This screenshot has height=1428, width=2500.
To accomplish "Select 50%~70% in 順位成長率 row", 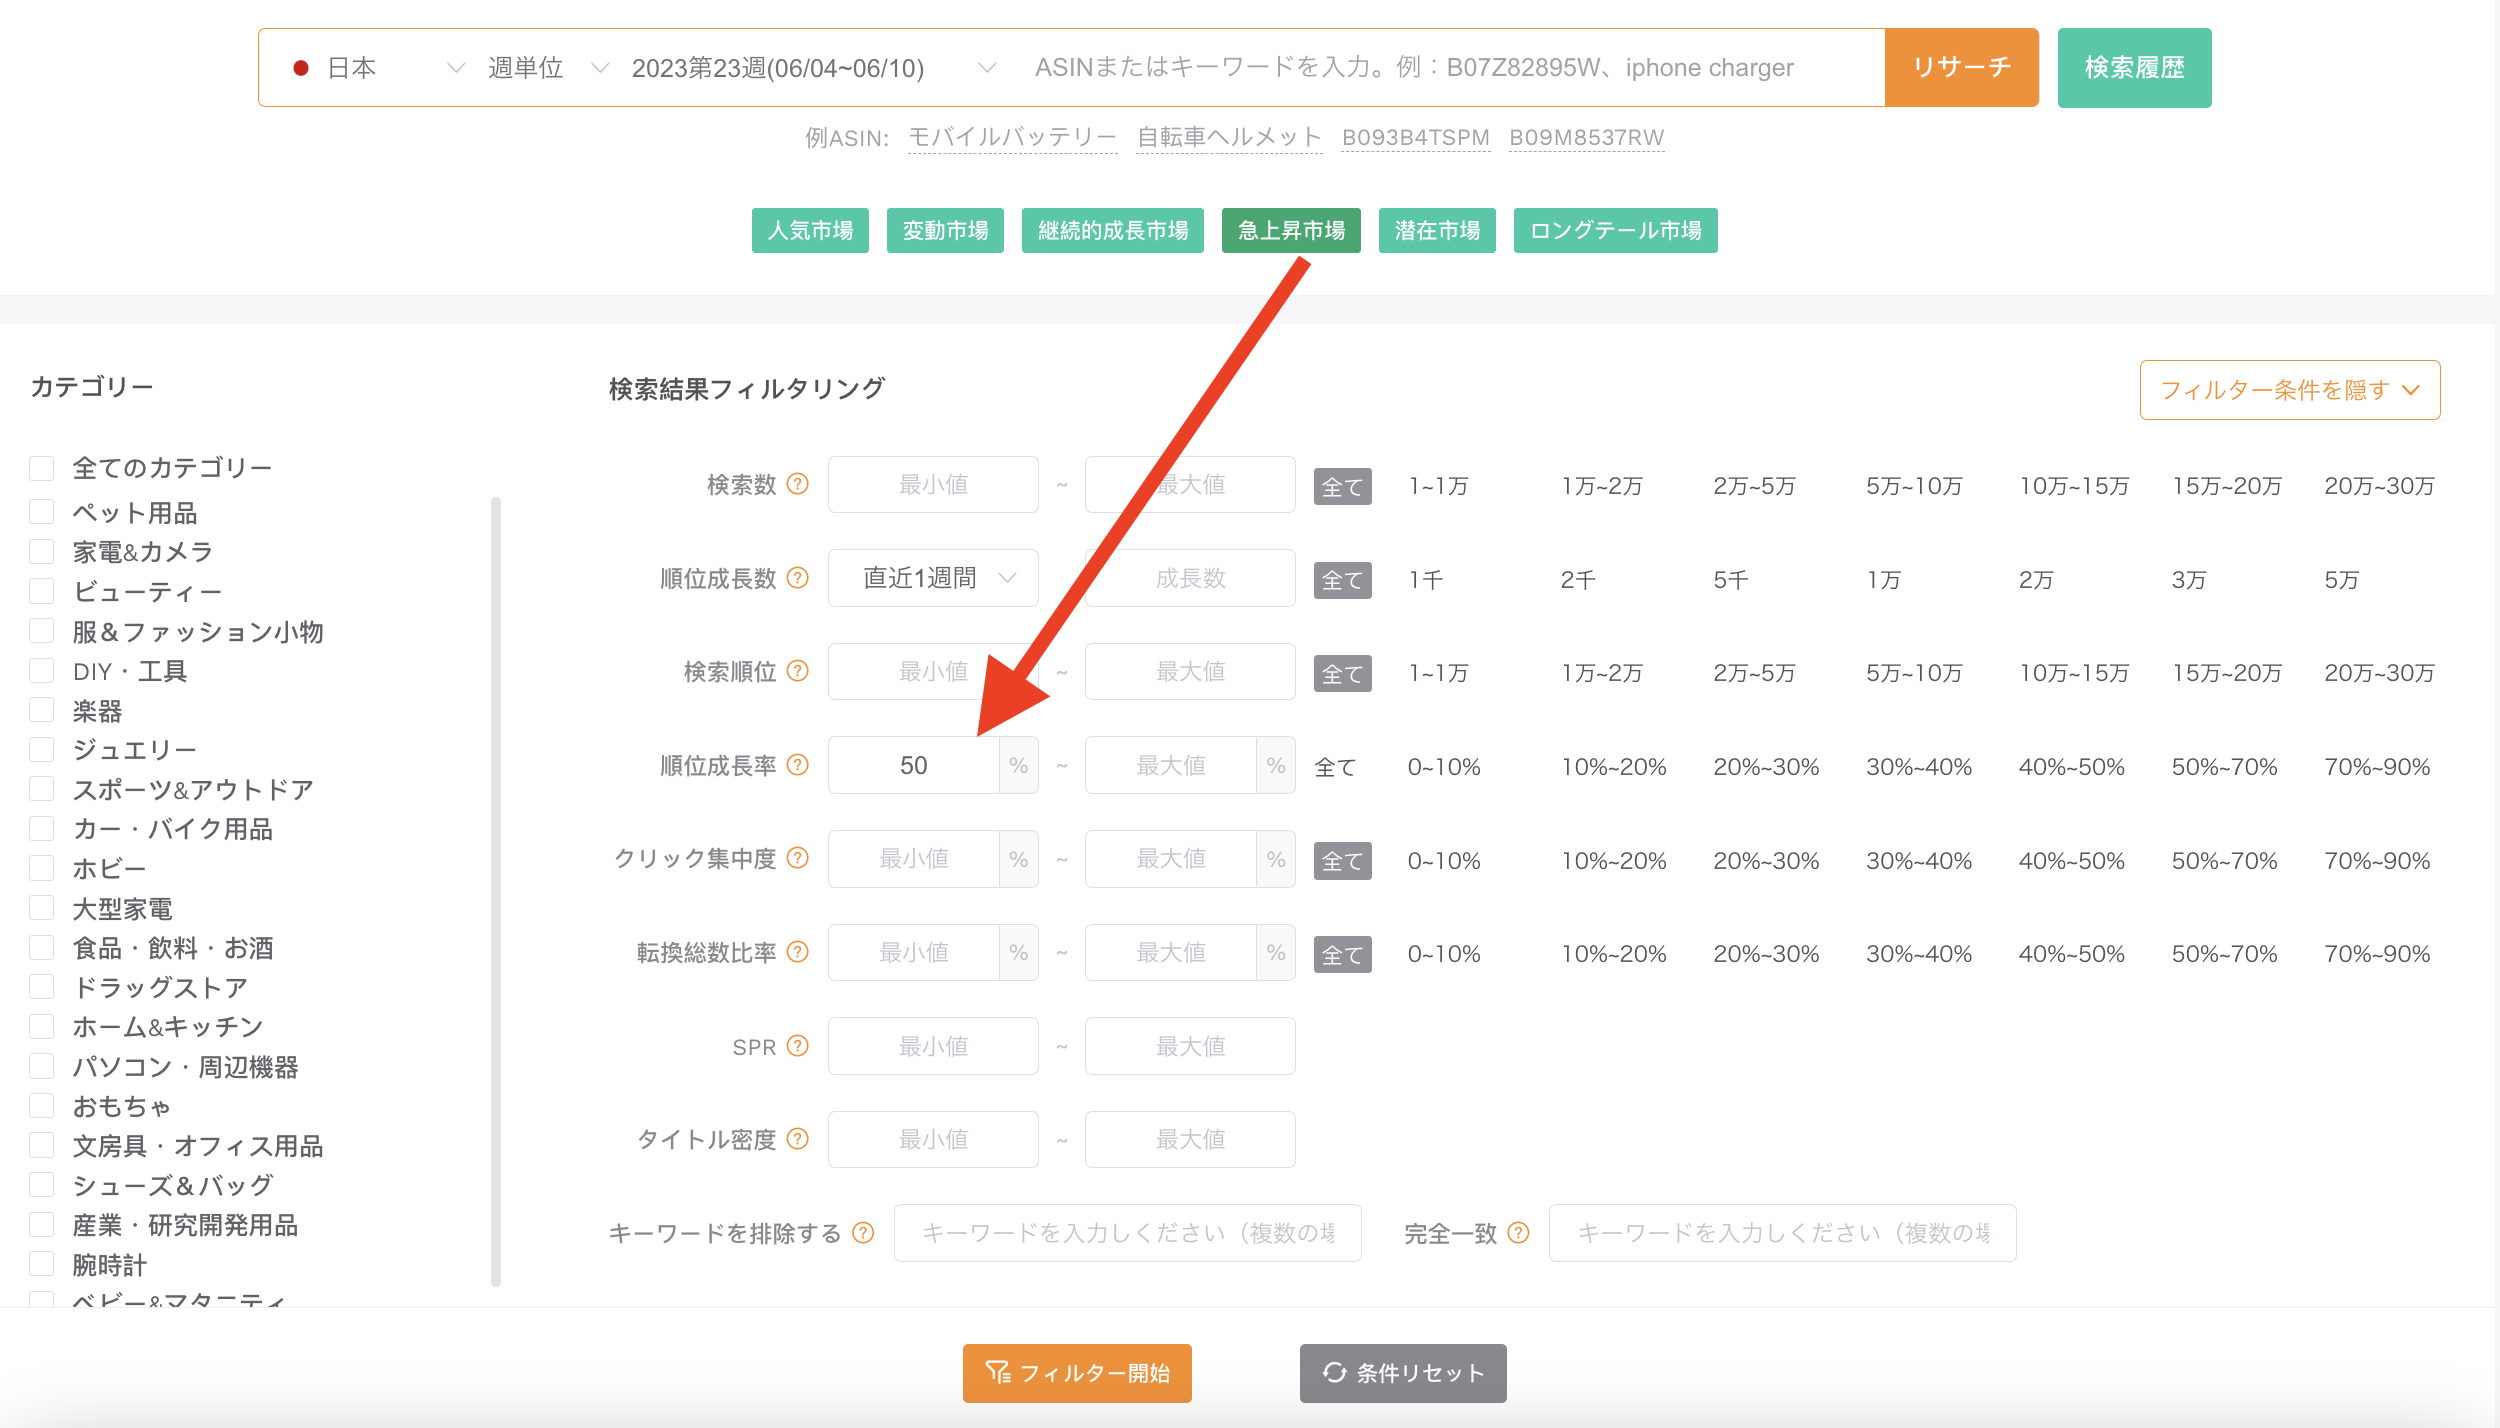I will coord(2224,767).
